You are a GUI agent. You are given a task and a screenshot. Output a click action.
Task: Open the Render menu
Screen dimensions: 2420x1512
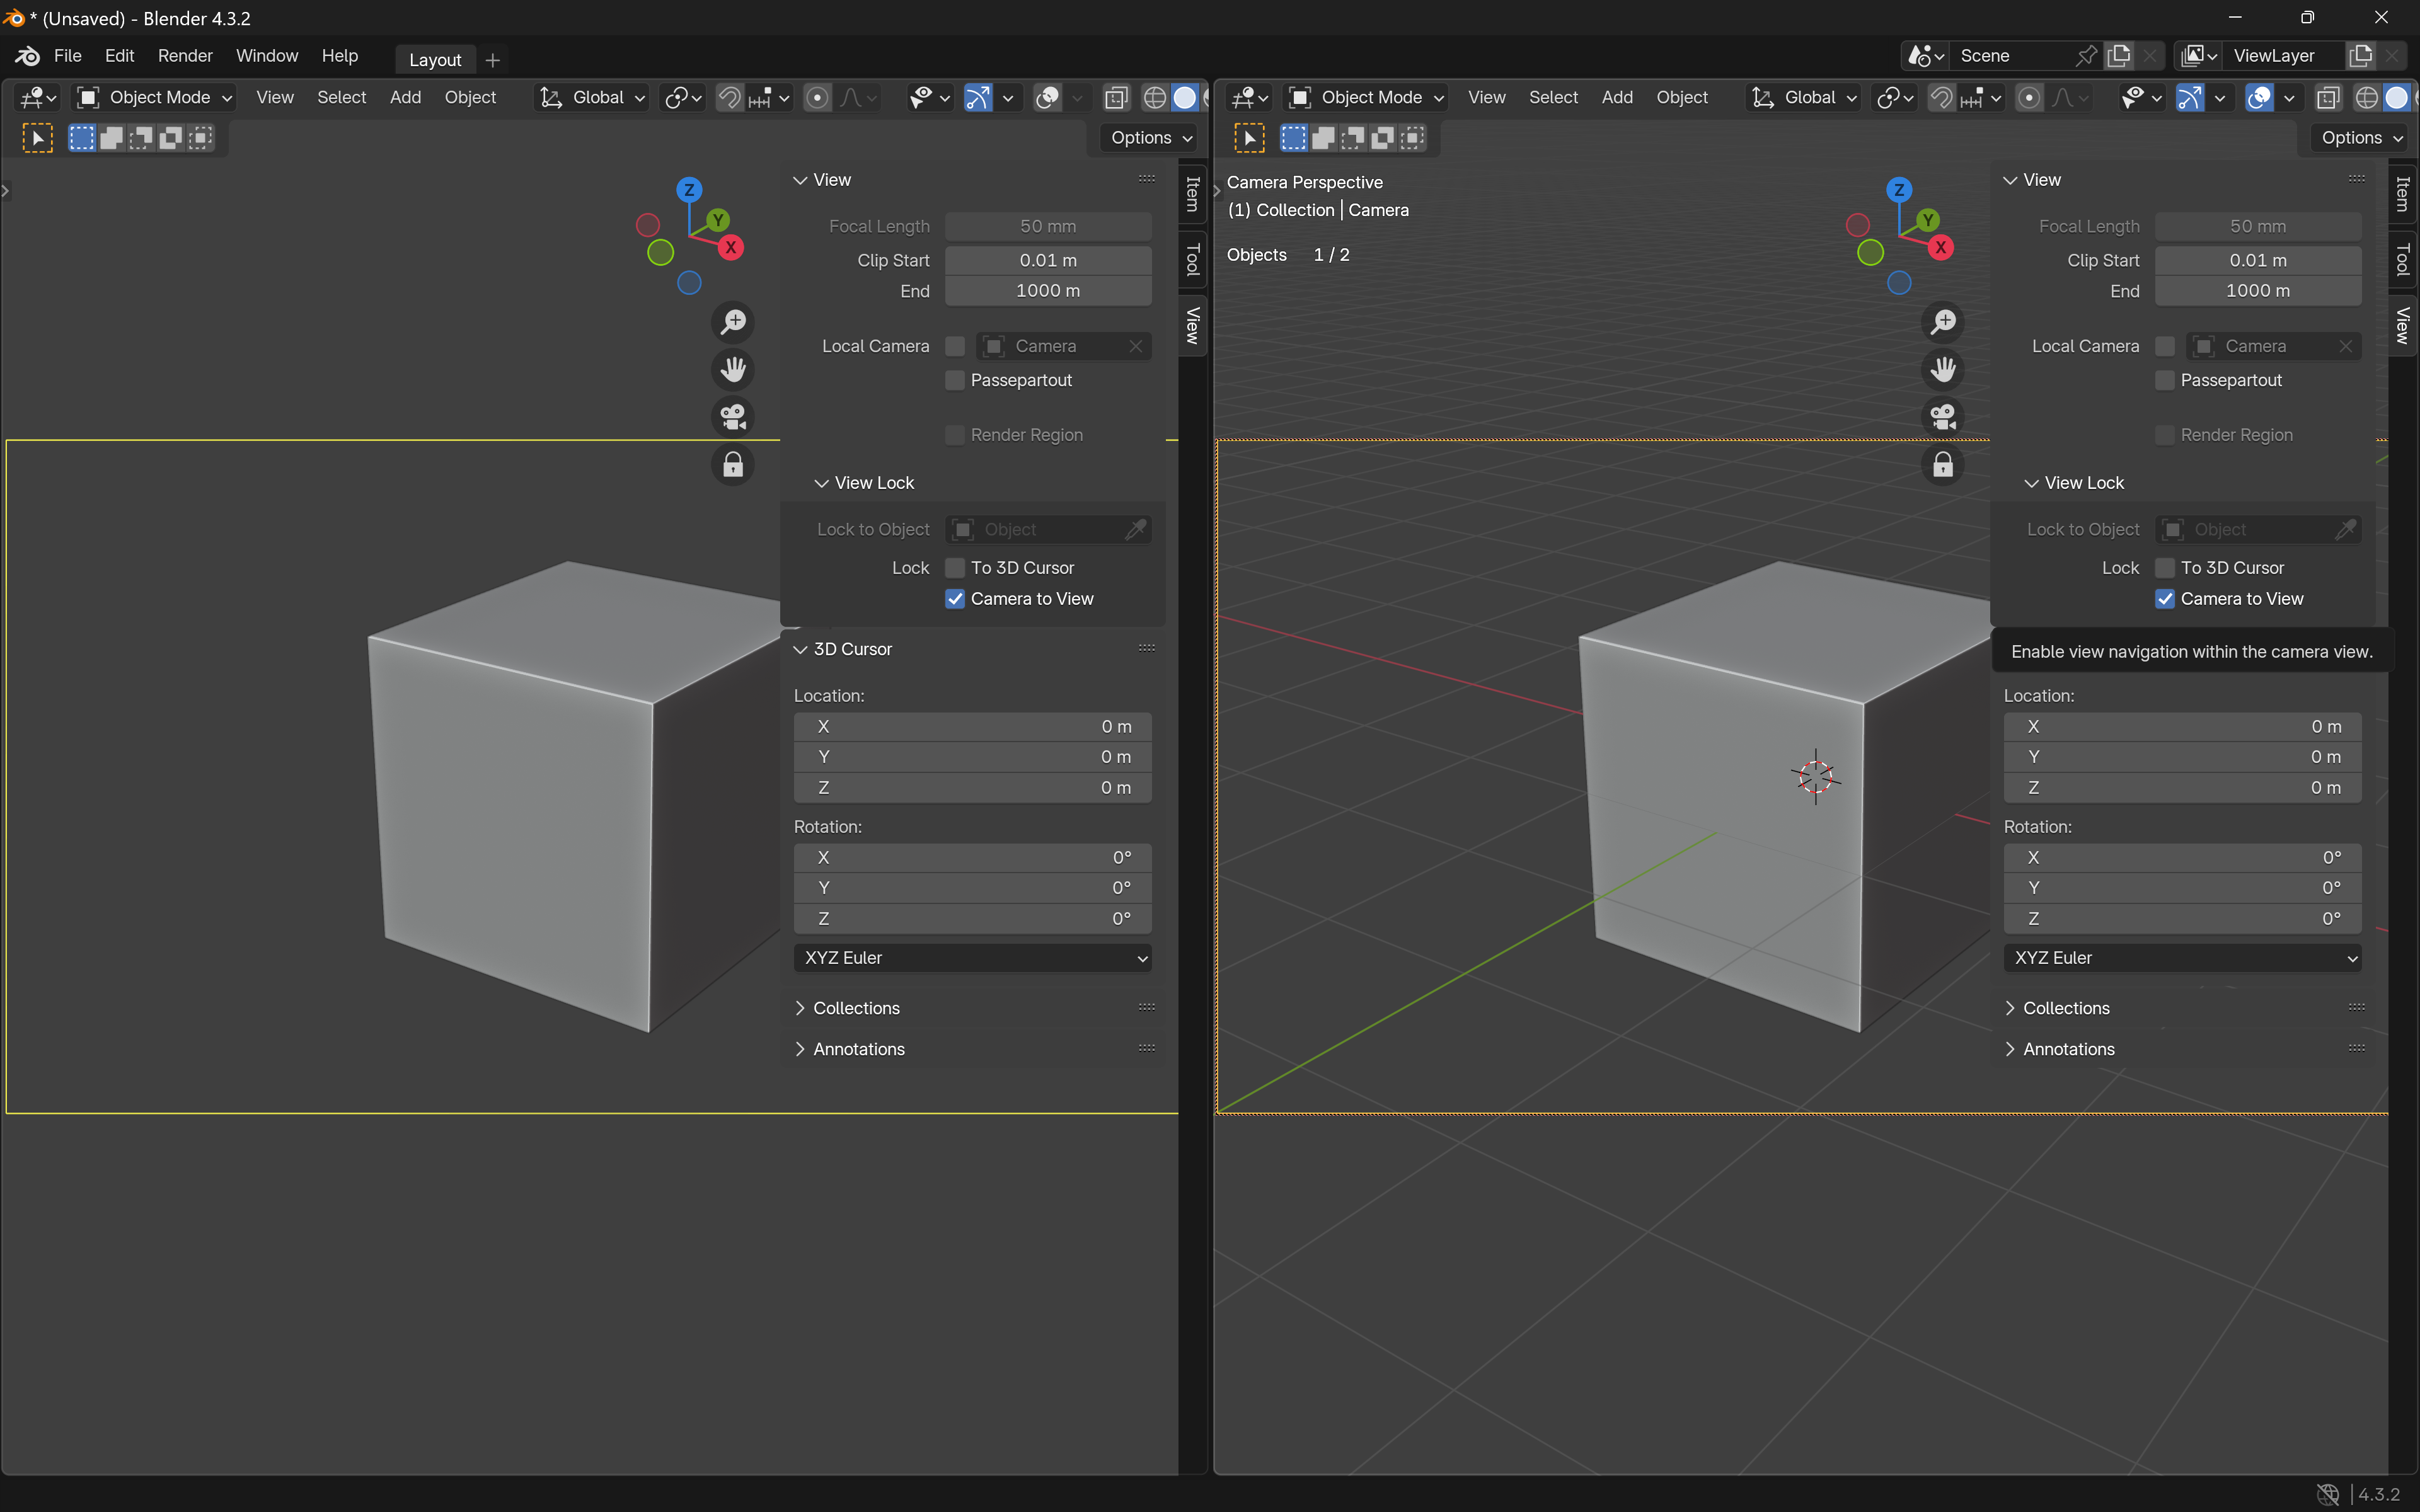pyautogui.click(x=185, y=56)
